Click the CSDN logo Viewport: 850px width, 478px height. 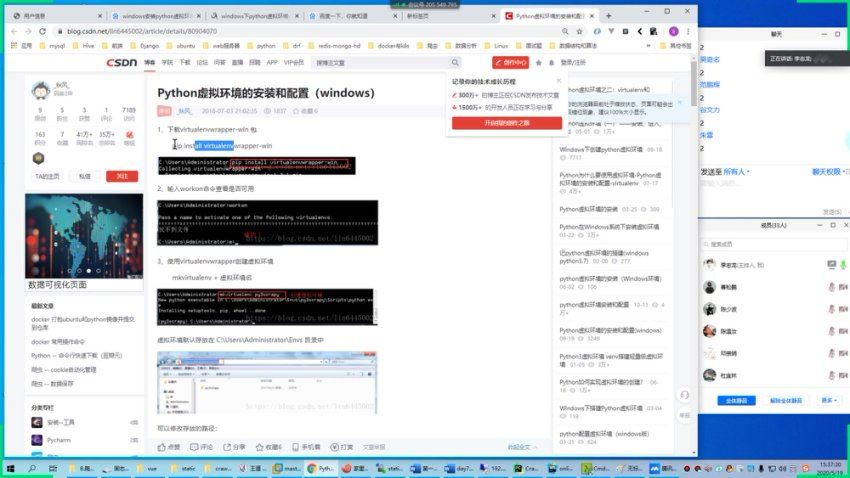(x=121, y=63)
